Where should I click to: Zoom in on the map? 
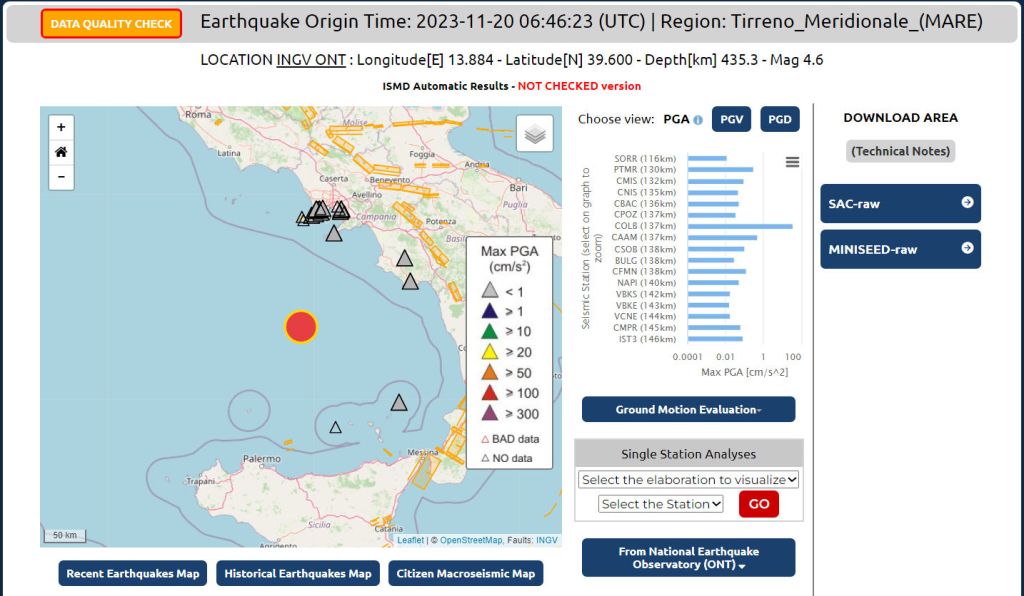(61, 127)
